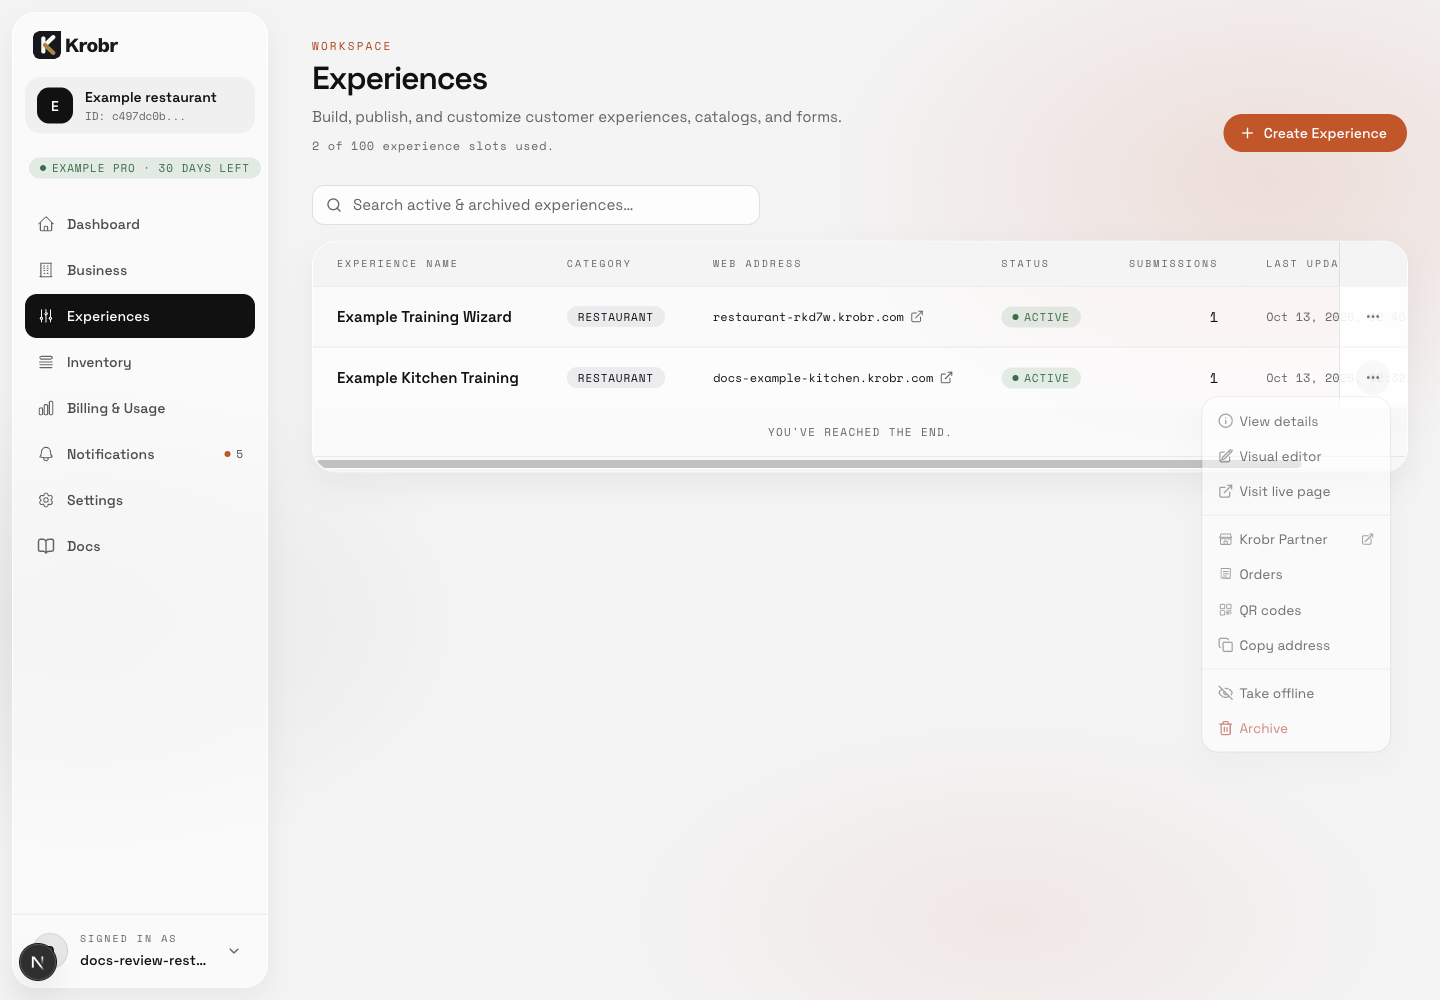This screenshot has height=1000, width=1440.
Task: Click the View details info icon
Action: click(1225, 421)
